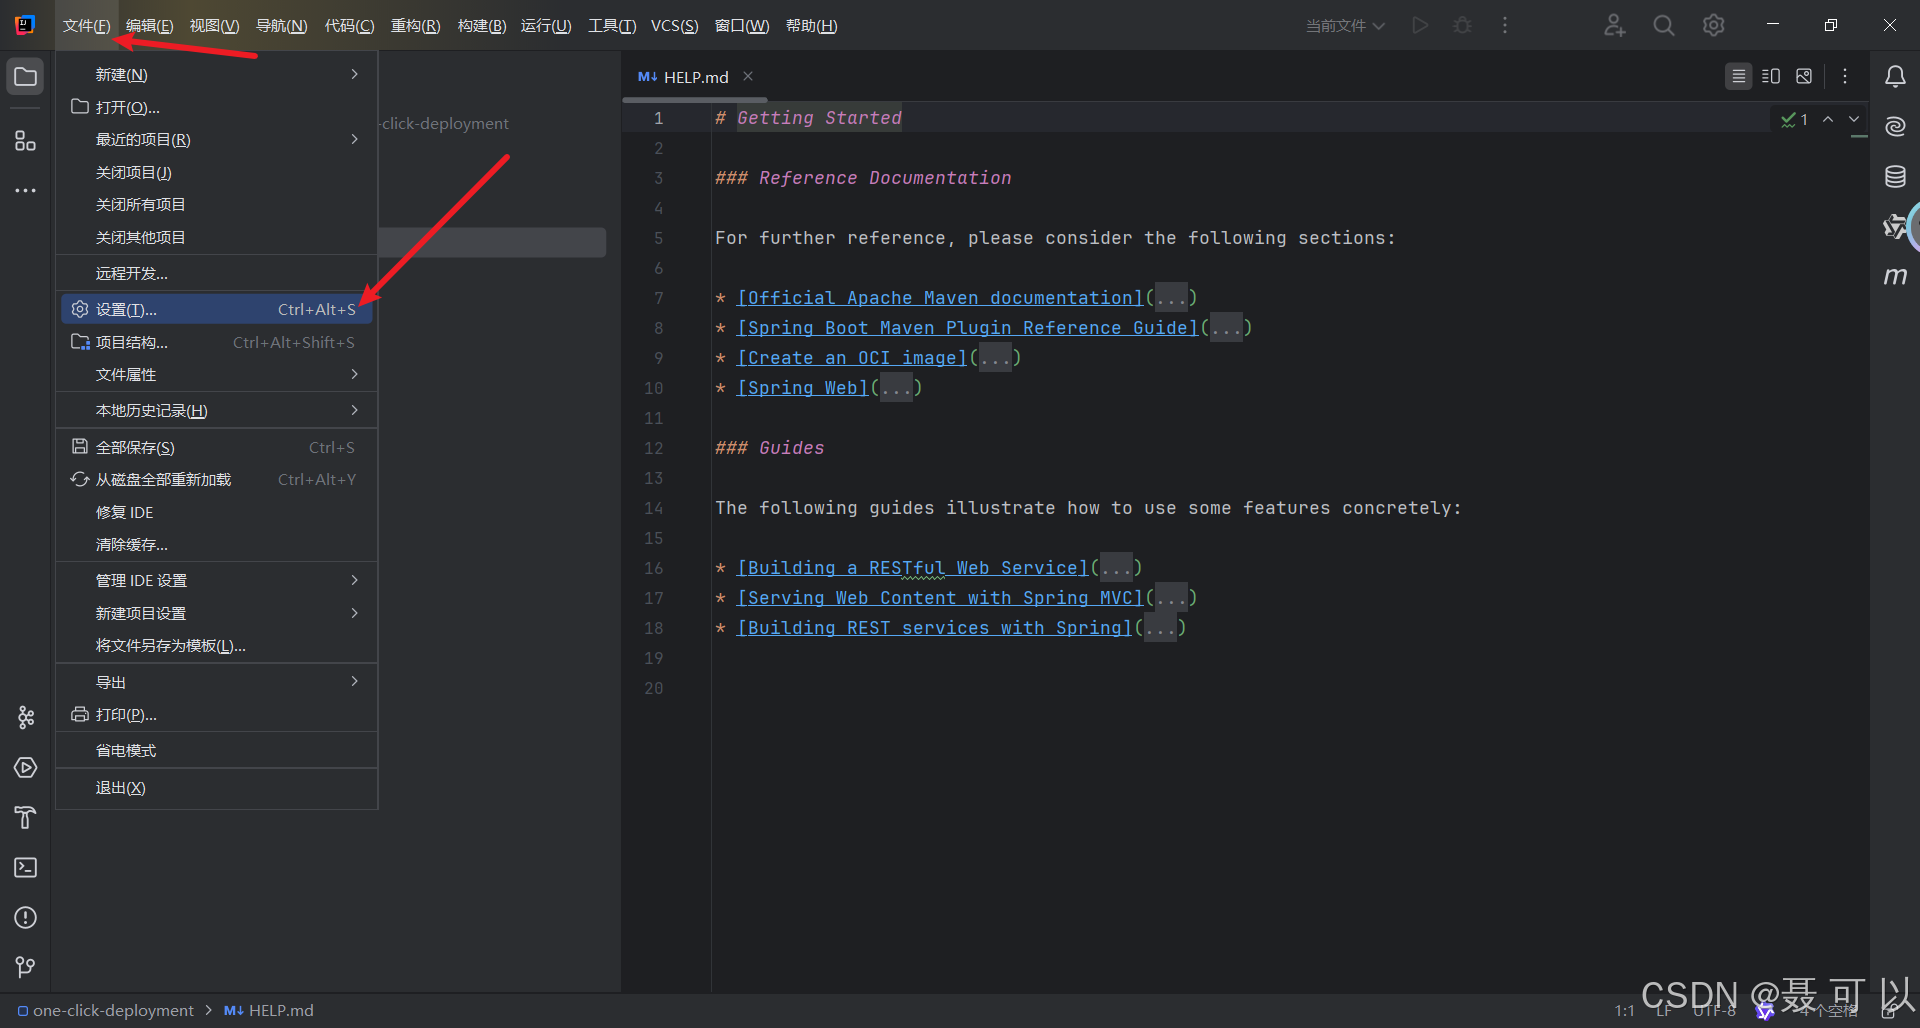Switch to preview-only view mode

point(1804,76)
